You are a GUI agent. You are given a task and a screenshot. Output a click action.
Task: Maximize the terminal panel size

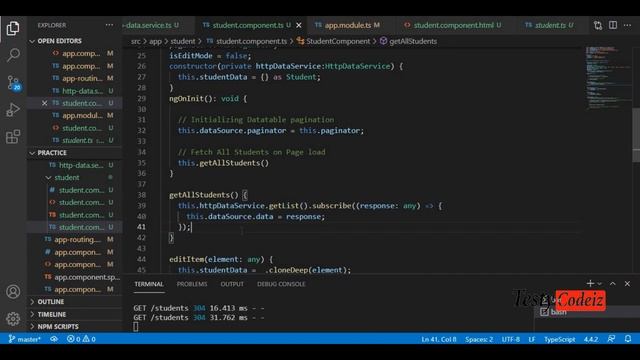(613, 283)
